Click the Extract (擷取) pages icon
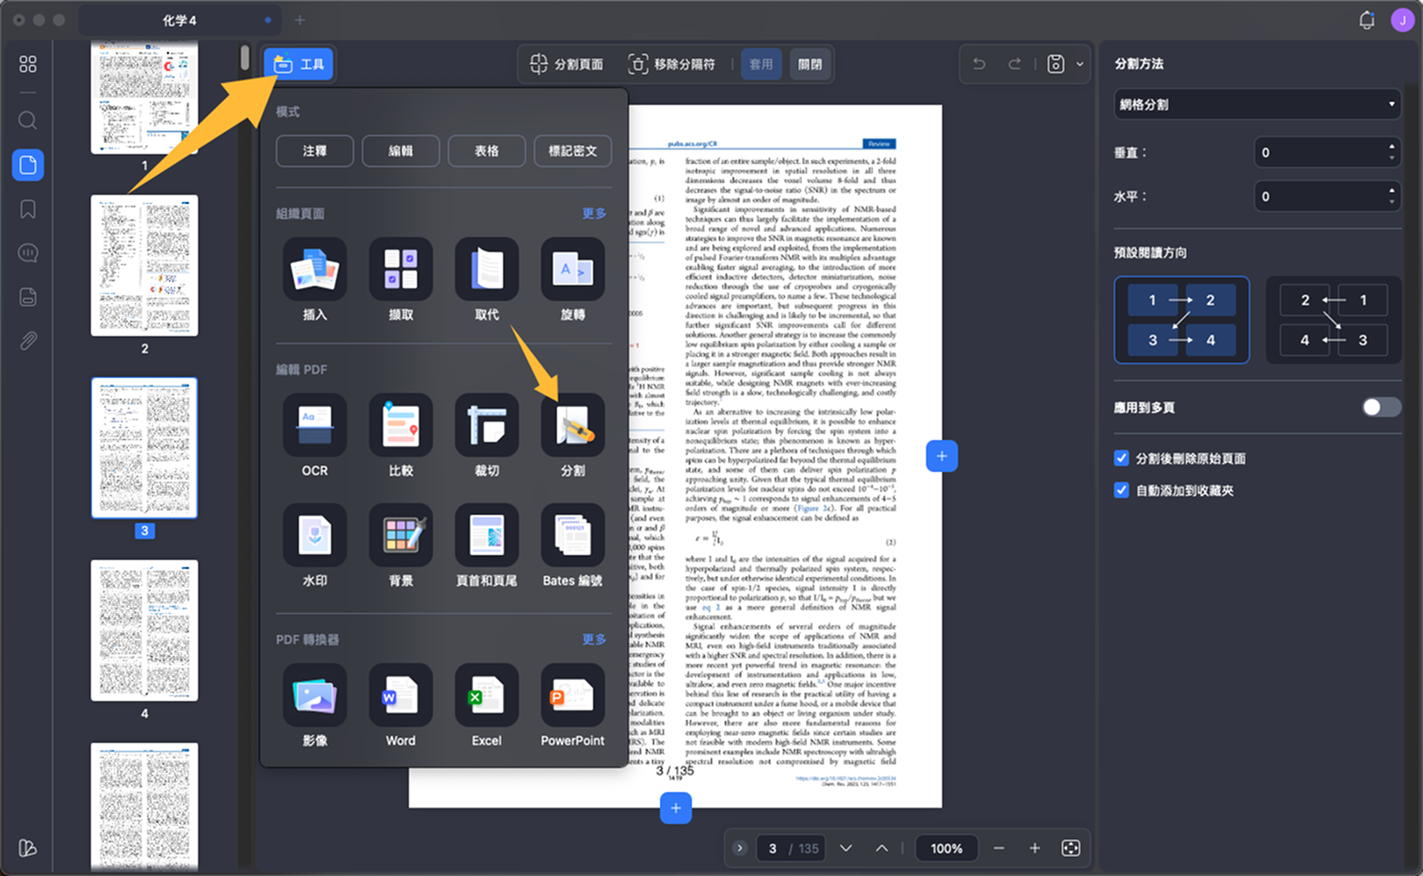 pos(401,269)
